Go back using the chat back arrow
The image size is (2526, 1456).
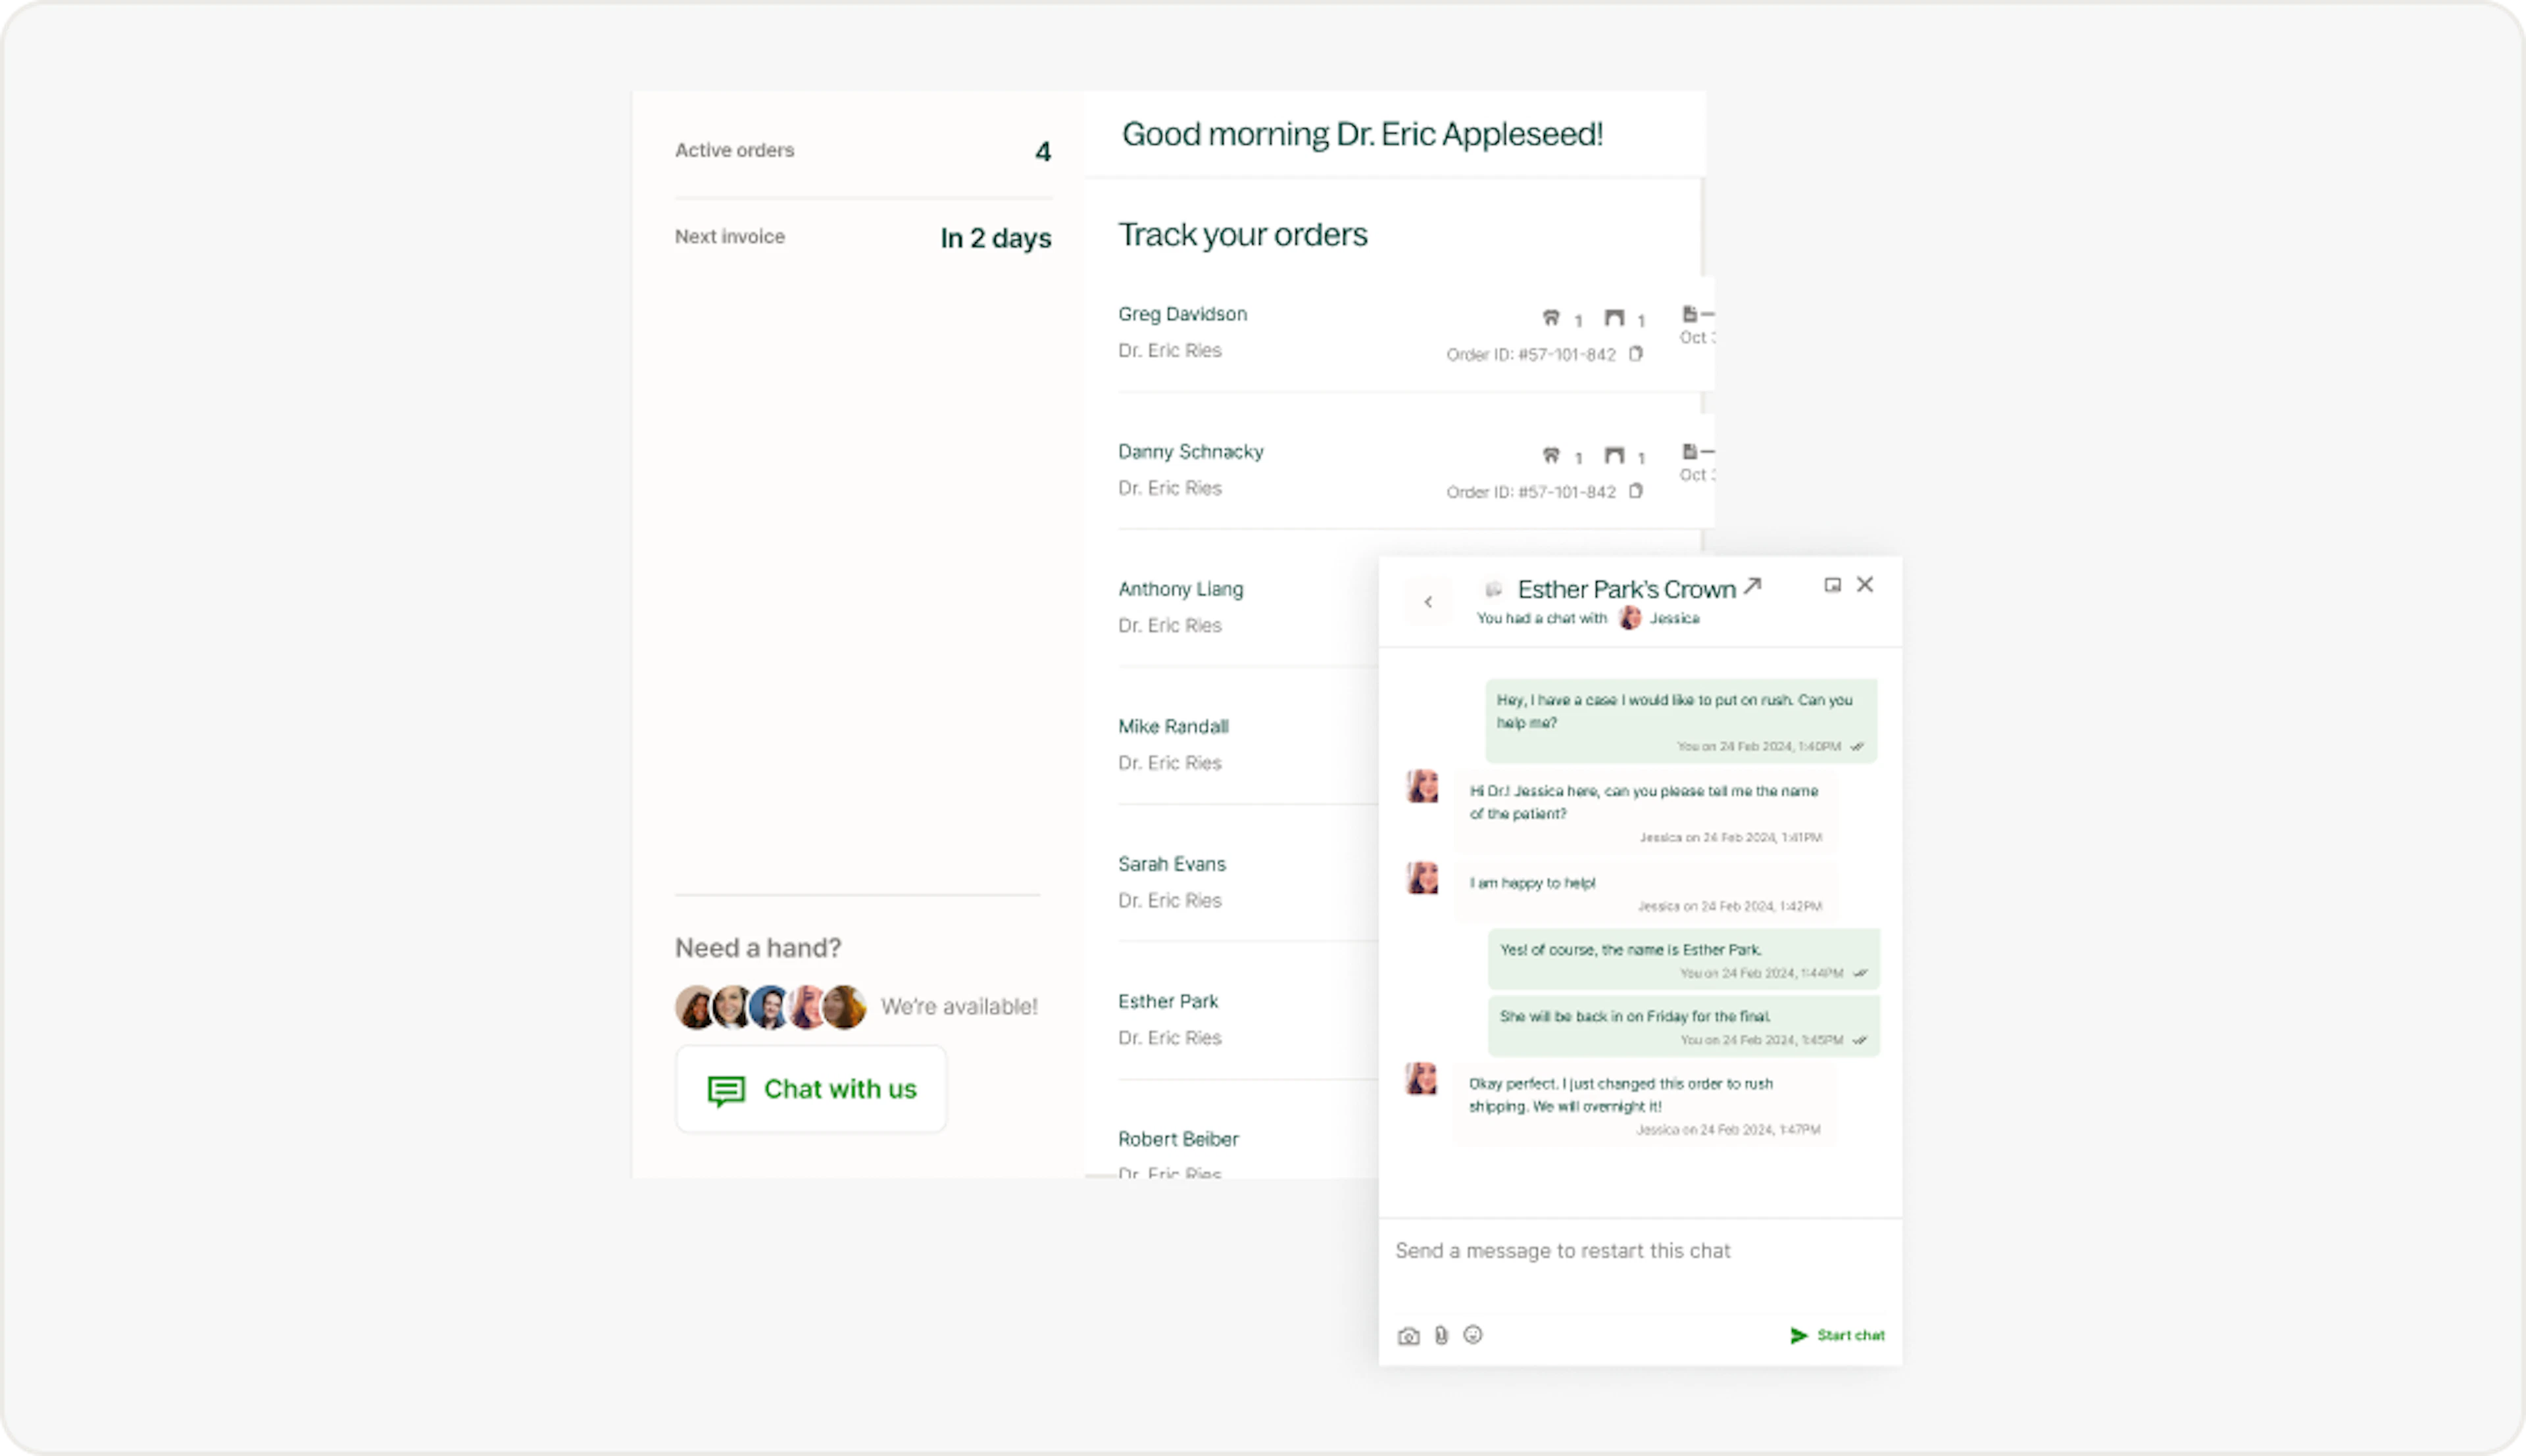pyautogui.click(x=1428, y=601)
